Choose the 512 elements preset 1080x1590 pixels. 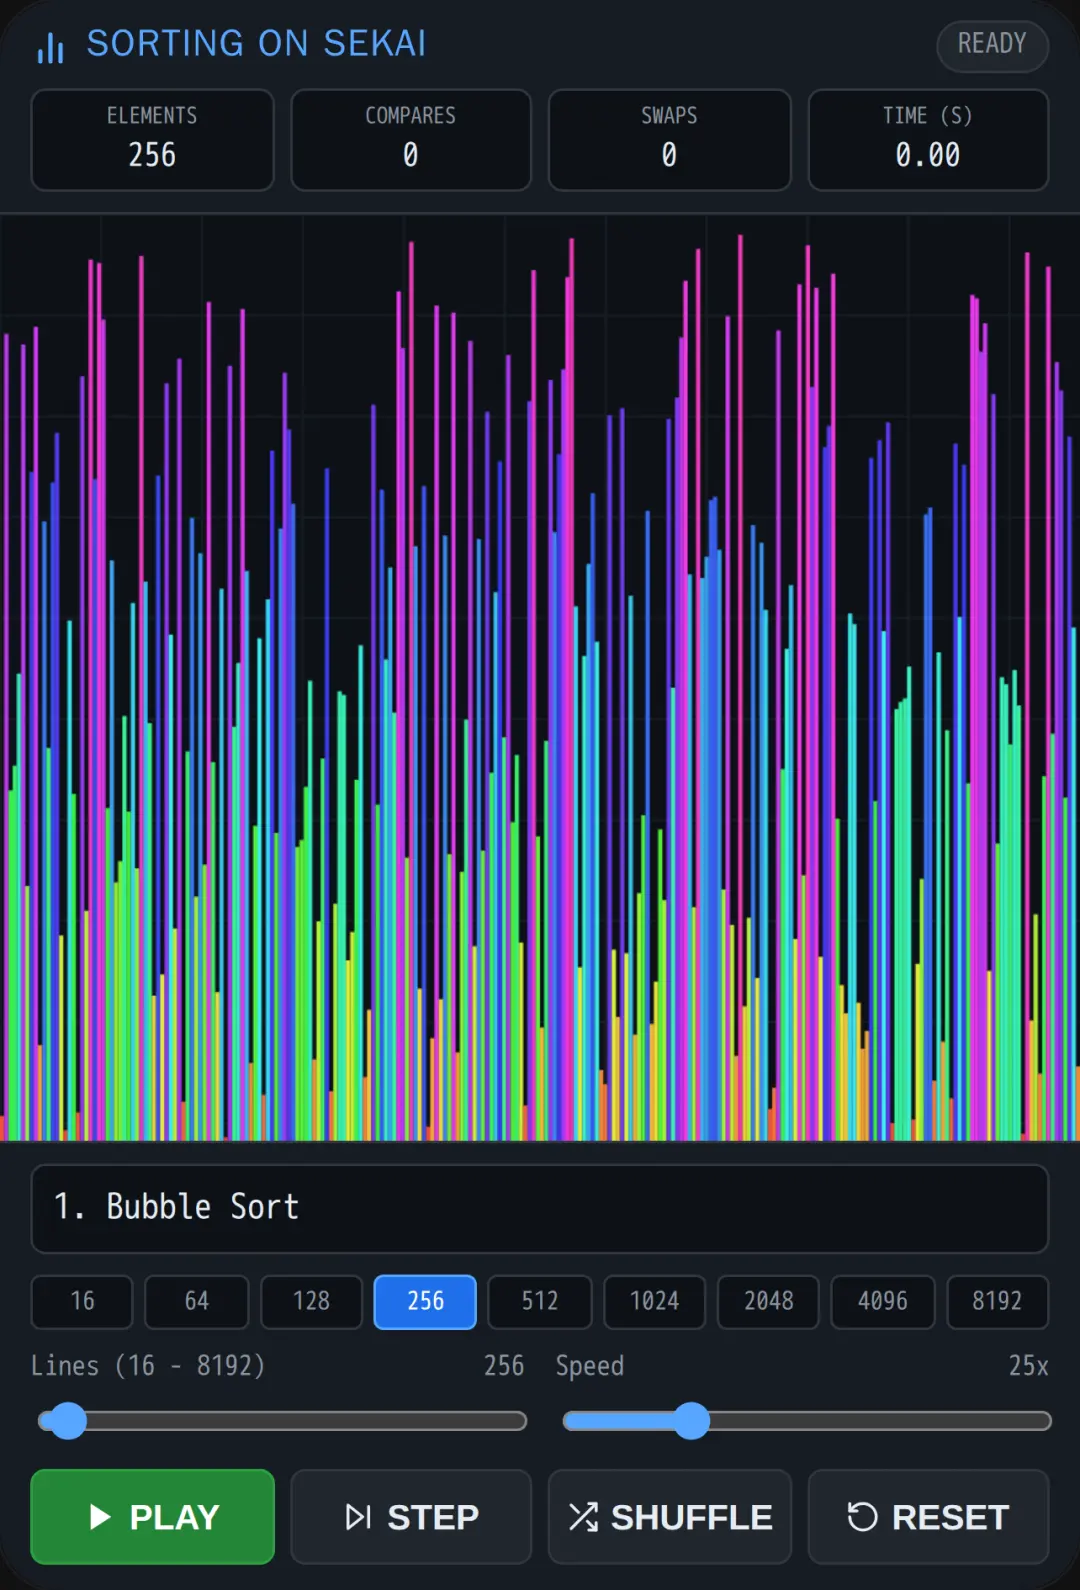point(540,1301)
